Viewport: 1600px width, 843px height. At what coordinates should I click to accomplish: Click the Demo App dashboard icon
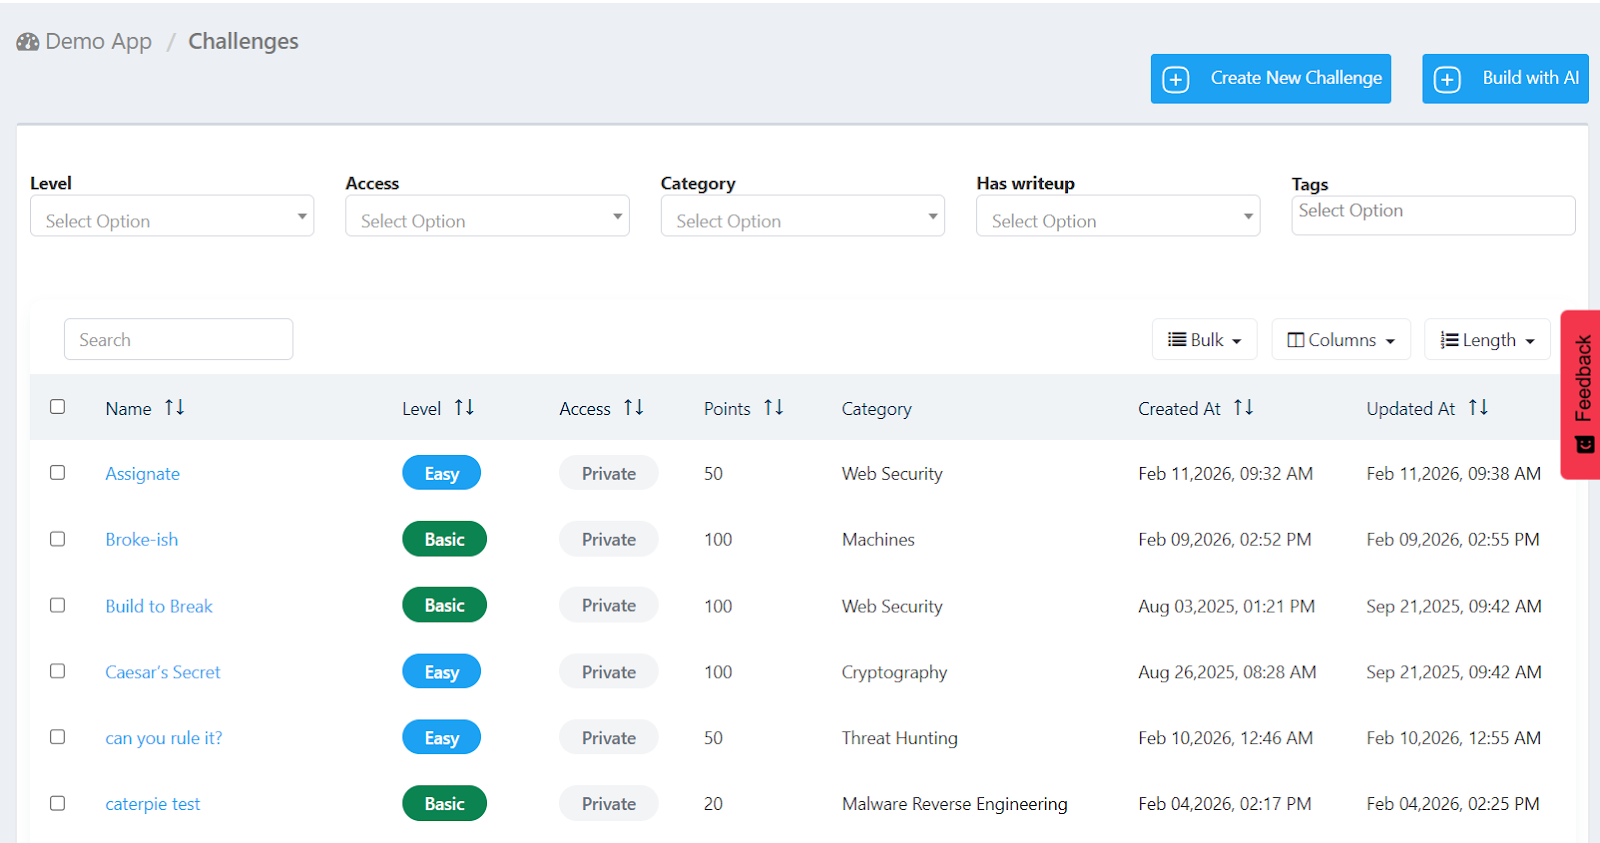[28, 42]
